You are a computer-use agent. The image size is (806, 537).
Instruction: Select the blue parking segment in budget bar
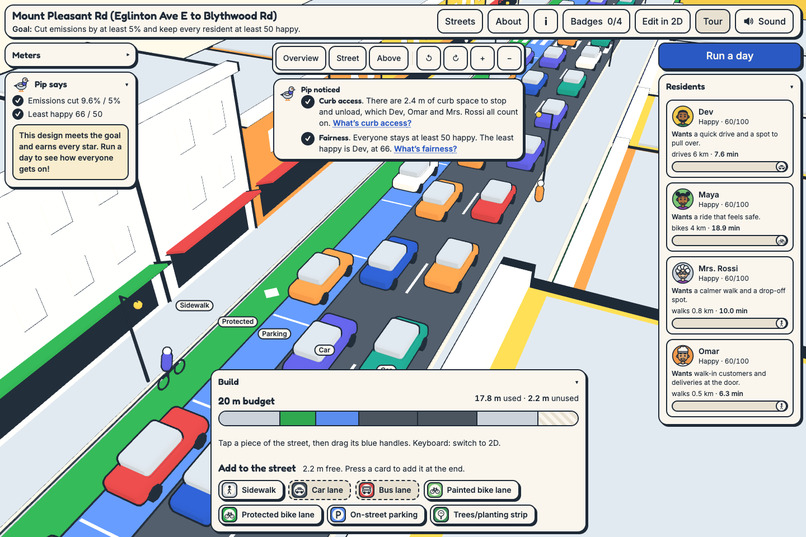pos(337,418)
